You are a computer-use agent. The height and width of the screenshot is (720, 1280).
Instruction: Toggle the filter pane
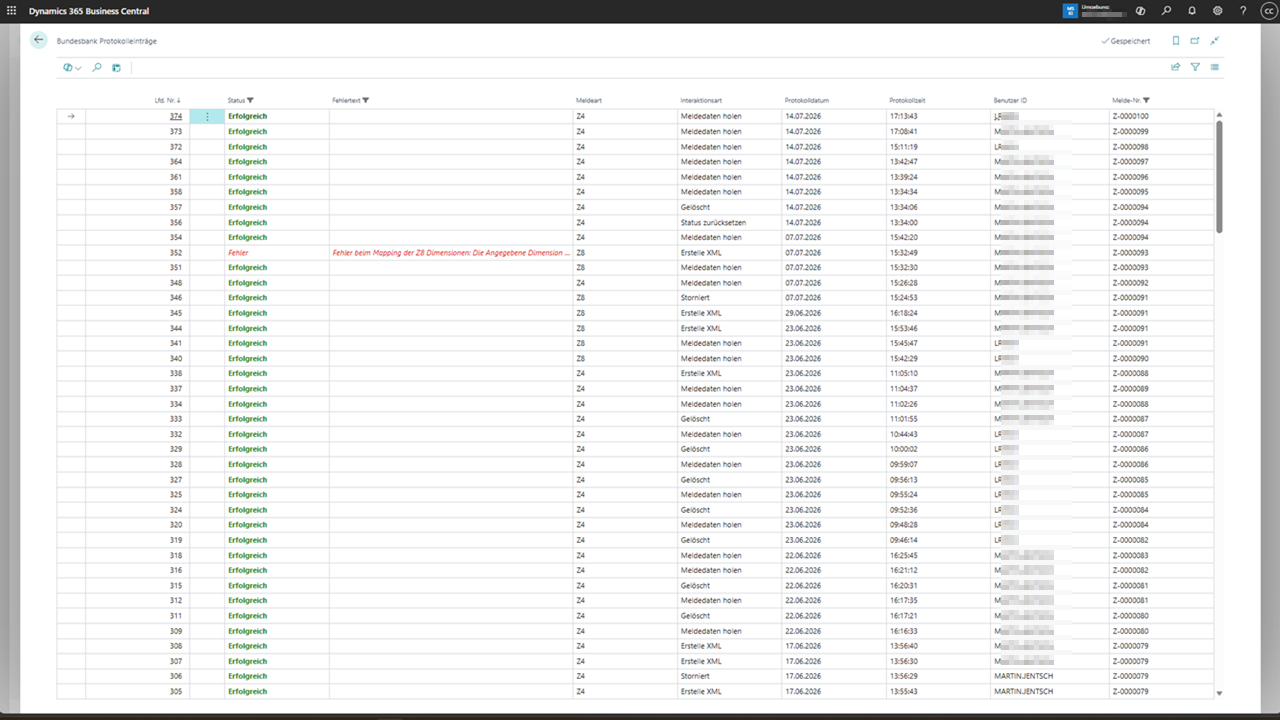[x=1195, y=67]
